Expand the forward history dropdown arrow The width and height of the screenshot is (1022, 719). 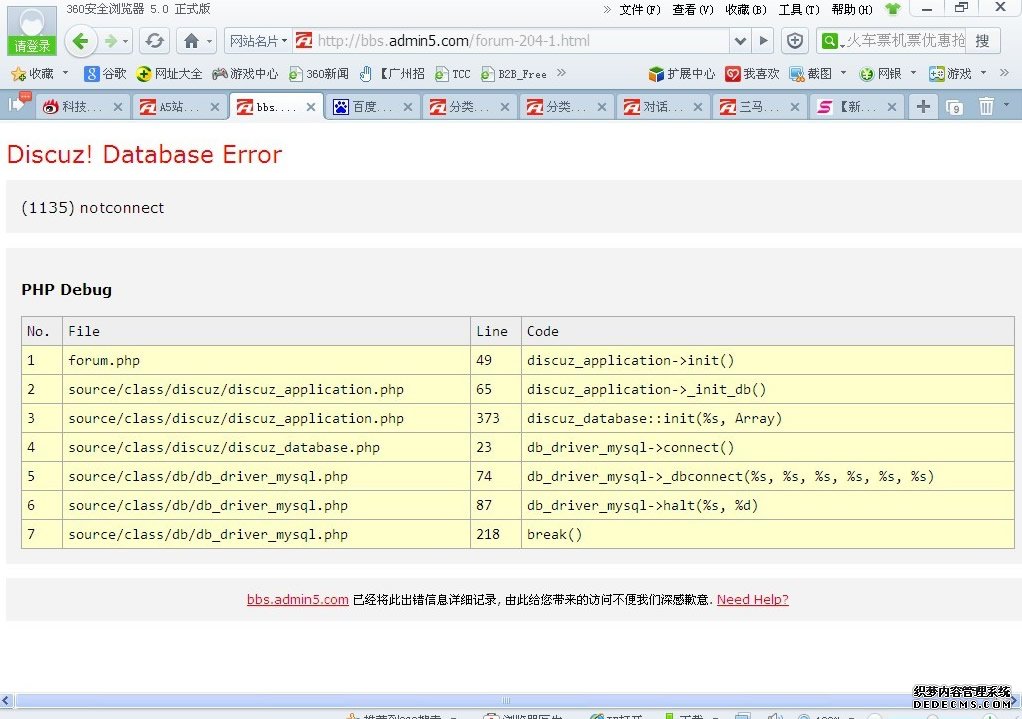tap(125, 42)
